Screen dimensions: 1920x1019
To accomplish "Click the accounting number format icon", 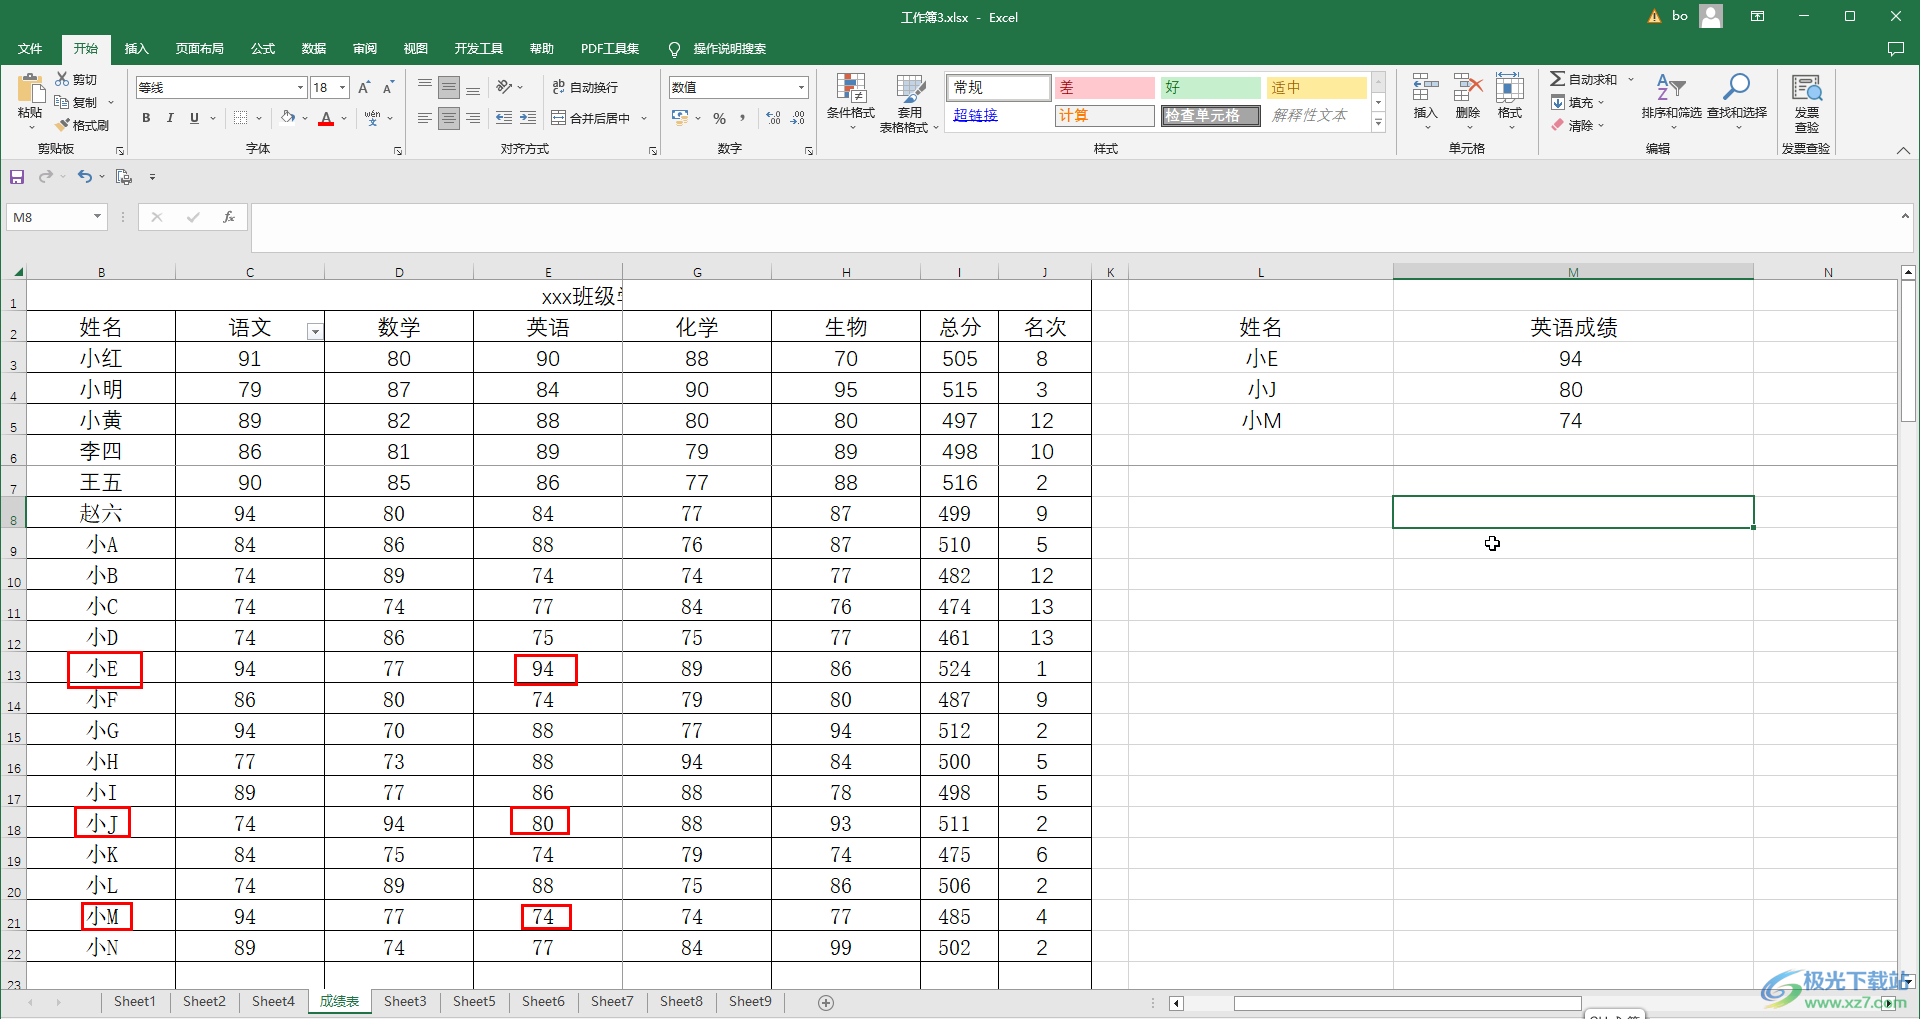I will pyautogui.click(x=680, y=118).
